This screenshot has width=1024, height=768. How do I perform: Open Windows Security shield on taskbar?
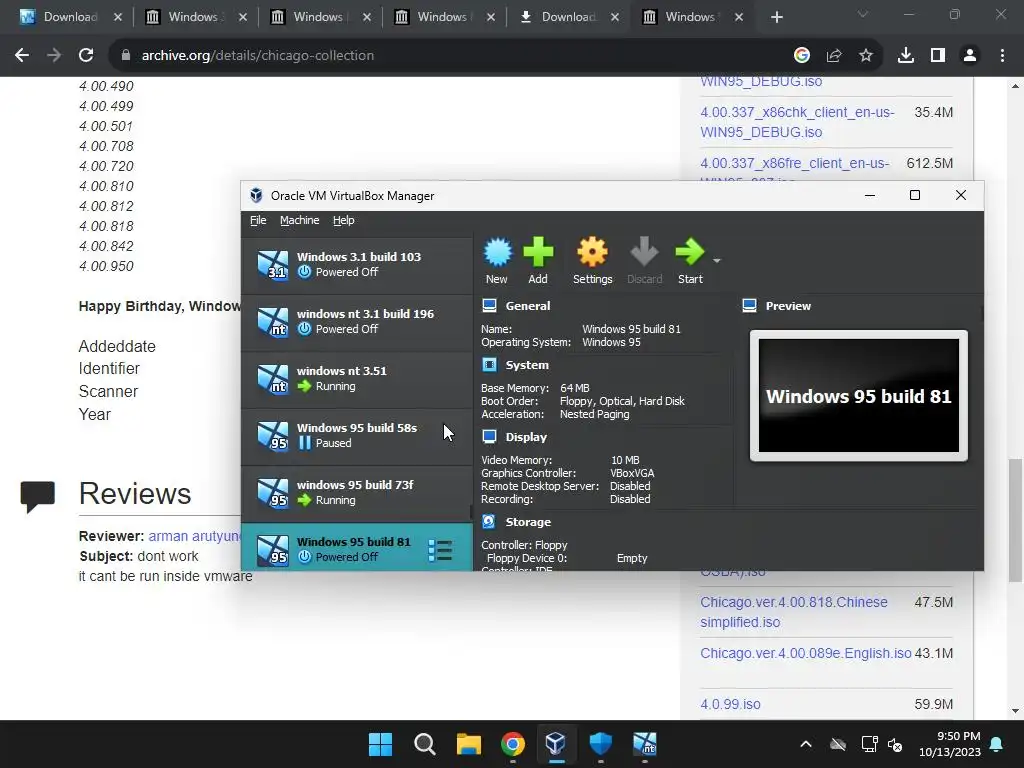[600, 744]
